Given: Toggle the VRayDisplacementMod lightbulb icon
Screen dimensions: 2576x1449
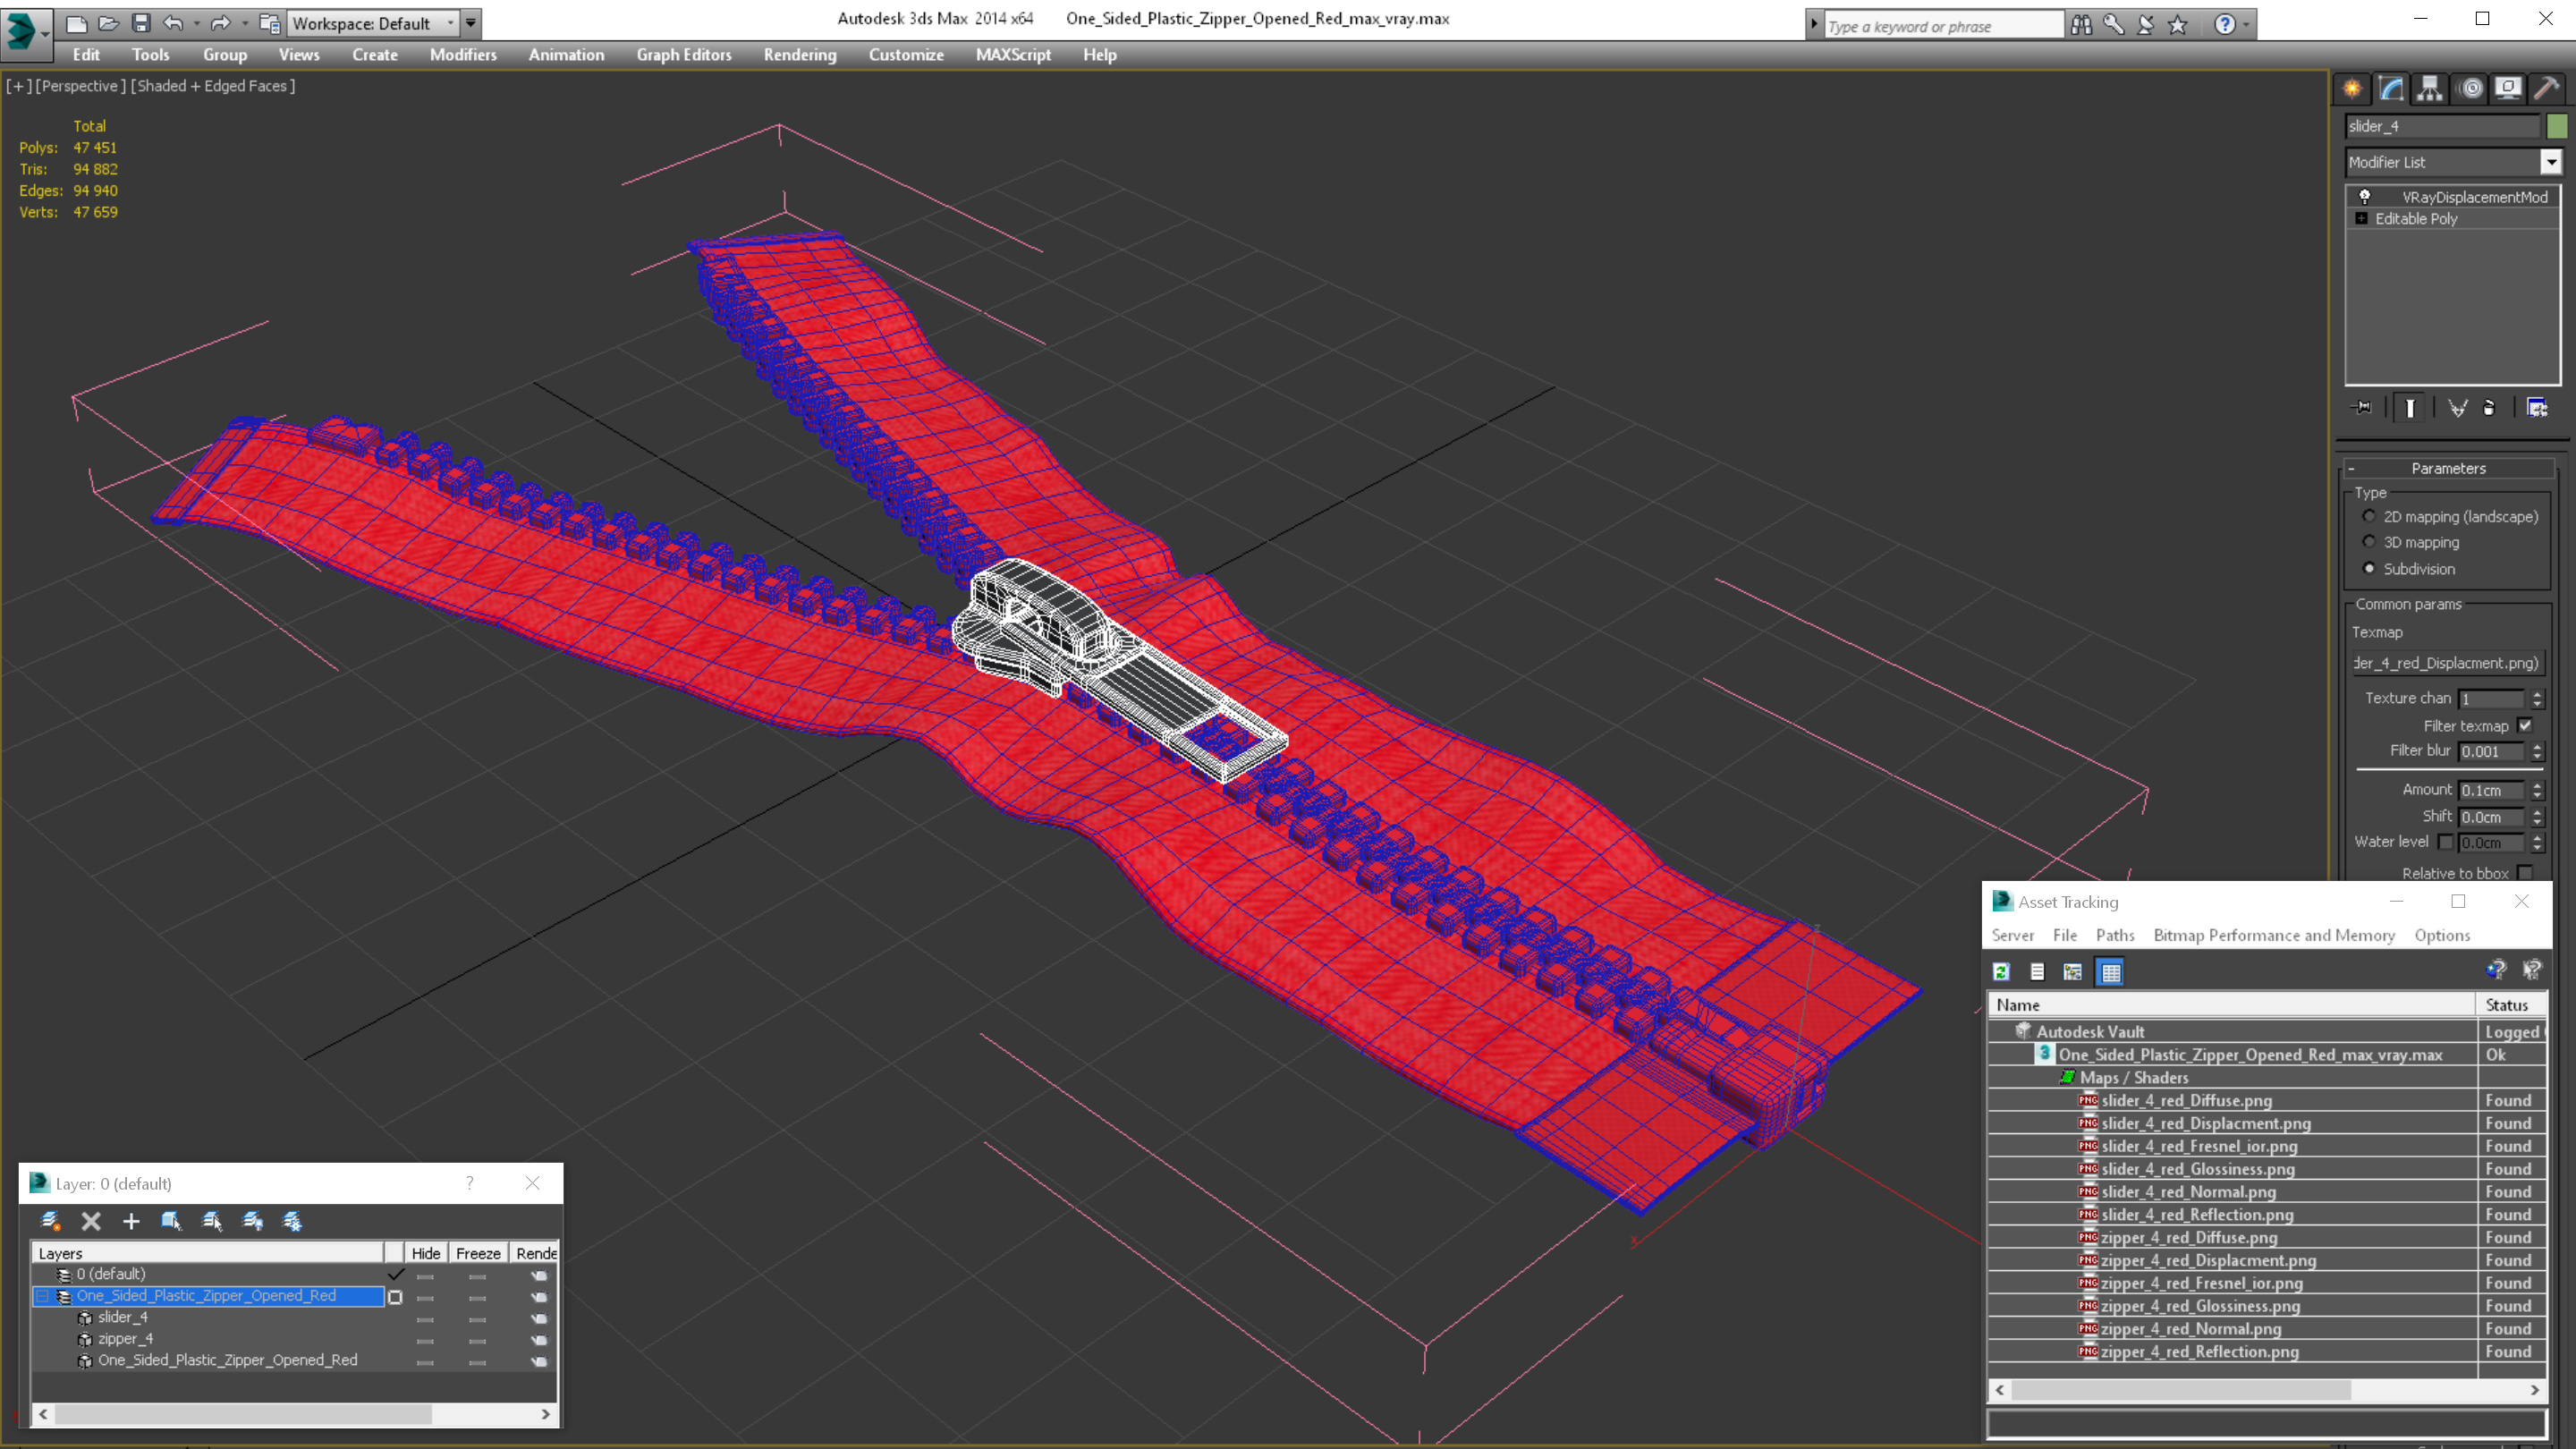Looking at the screenshot, I should click(2365, 197).
